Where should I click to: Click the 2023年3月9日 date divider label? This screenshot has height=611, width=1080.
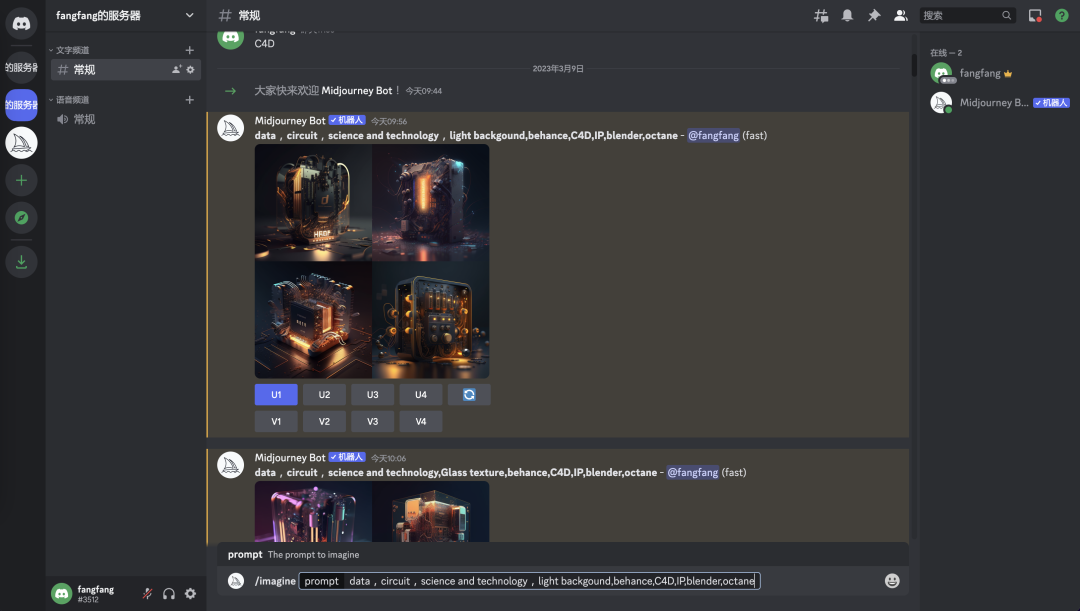558,69
